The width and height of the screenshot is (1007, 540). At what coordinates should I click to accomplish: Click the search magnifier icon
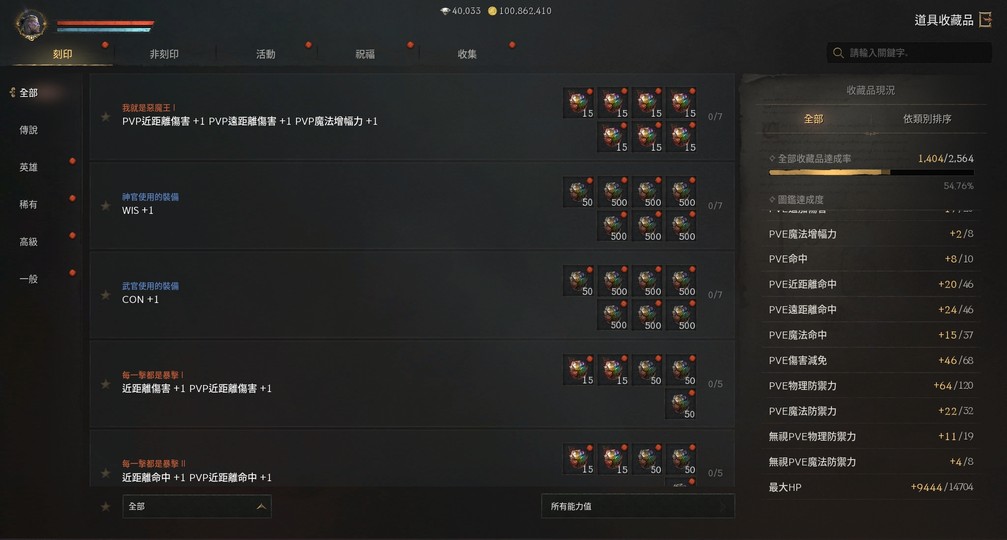(x=838, y=53)
